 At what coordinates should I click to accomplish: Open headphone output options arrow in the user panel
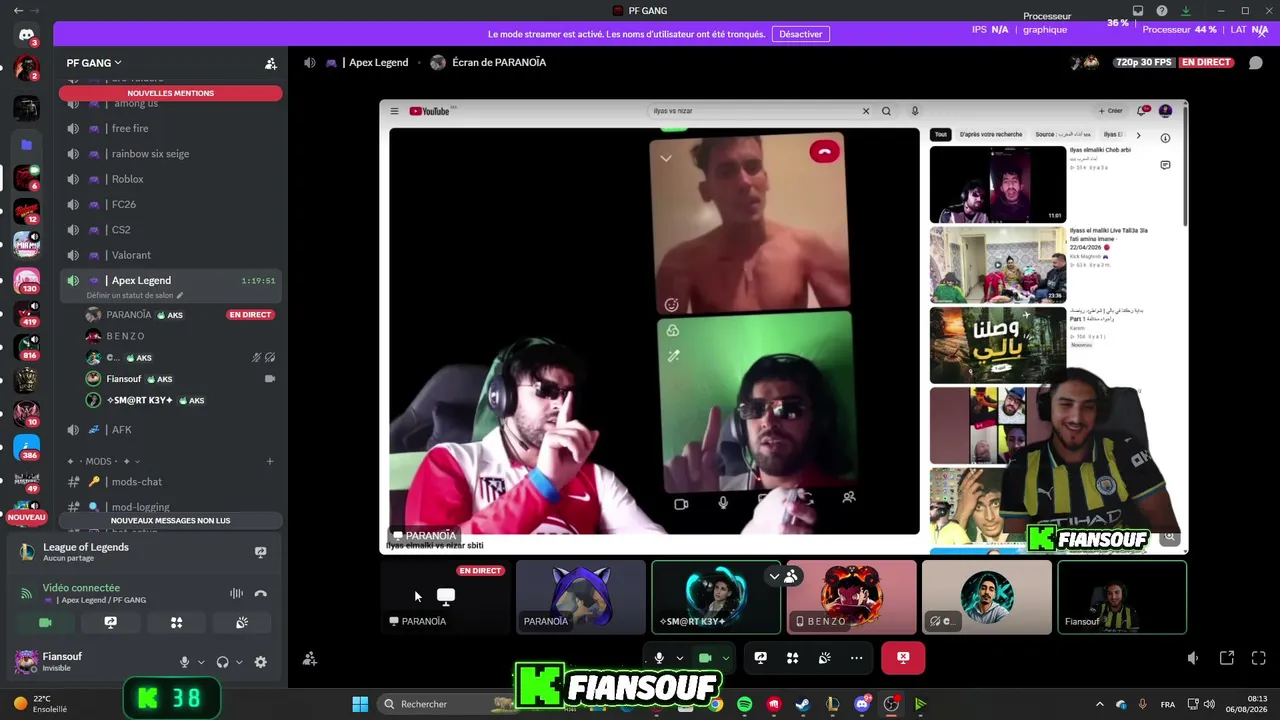coord(239,662)
